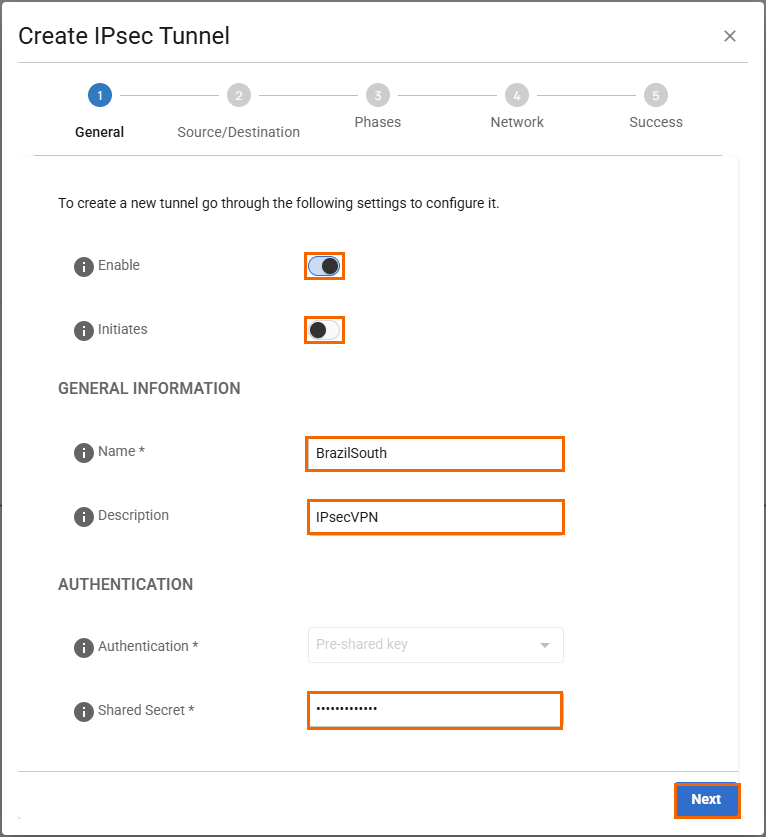766x837 pixels.
Task: Select step 5 Success
Action: pos(655,96)
